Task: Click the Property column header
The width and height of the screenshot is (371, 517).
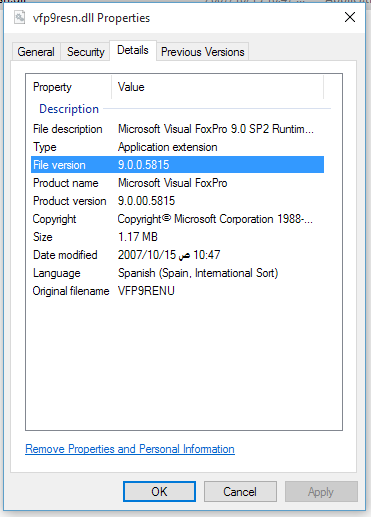Action: click(x=69, y=87)
